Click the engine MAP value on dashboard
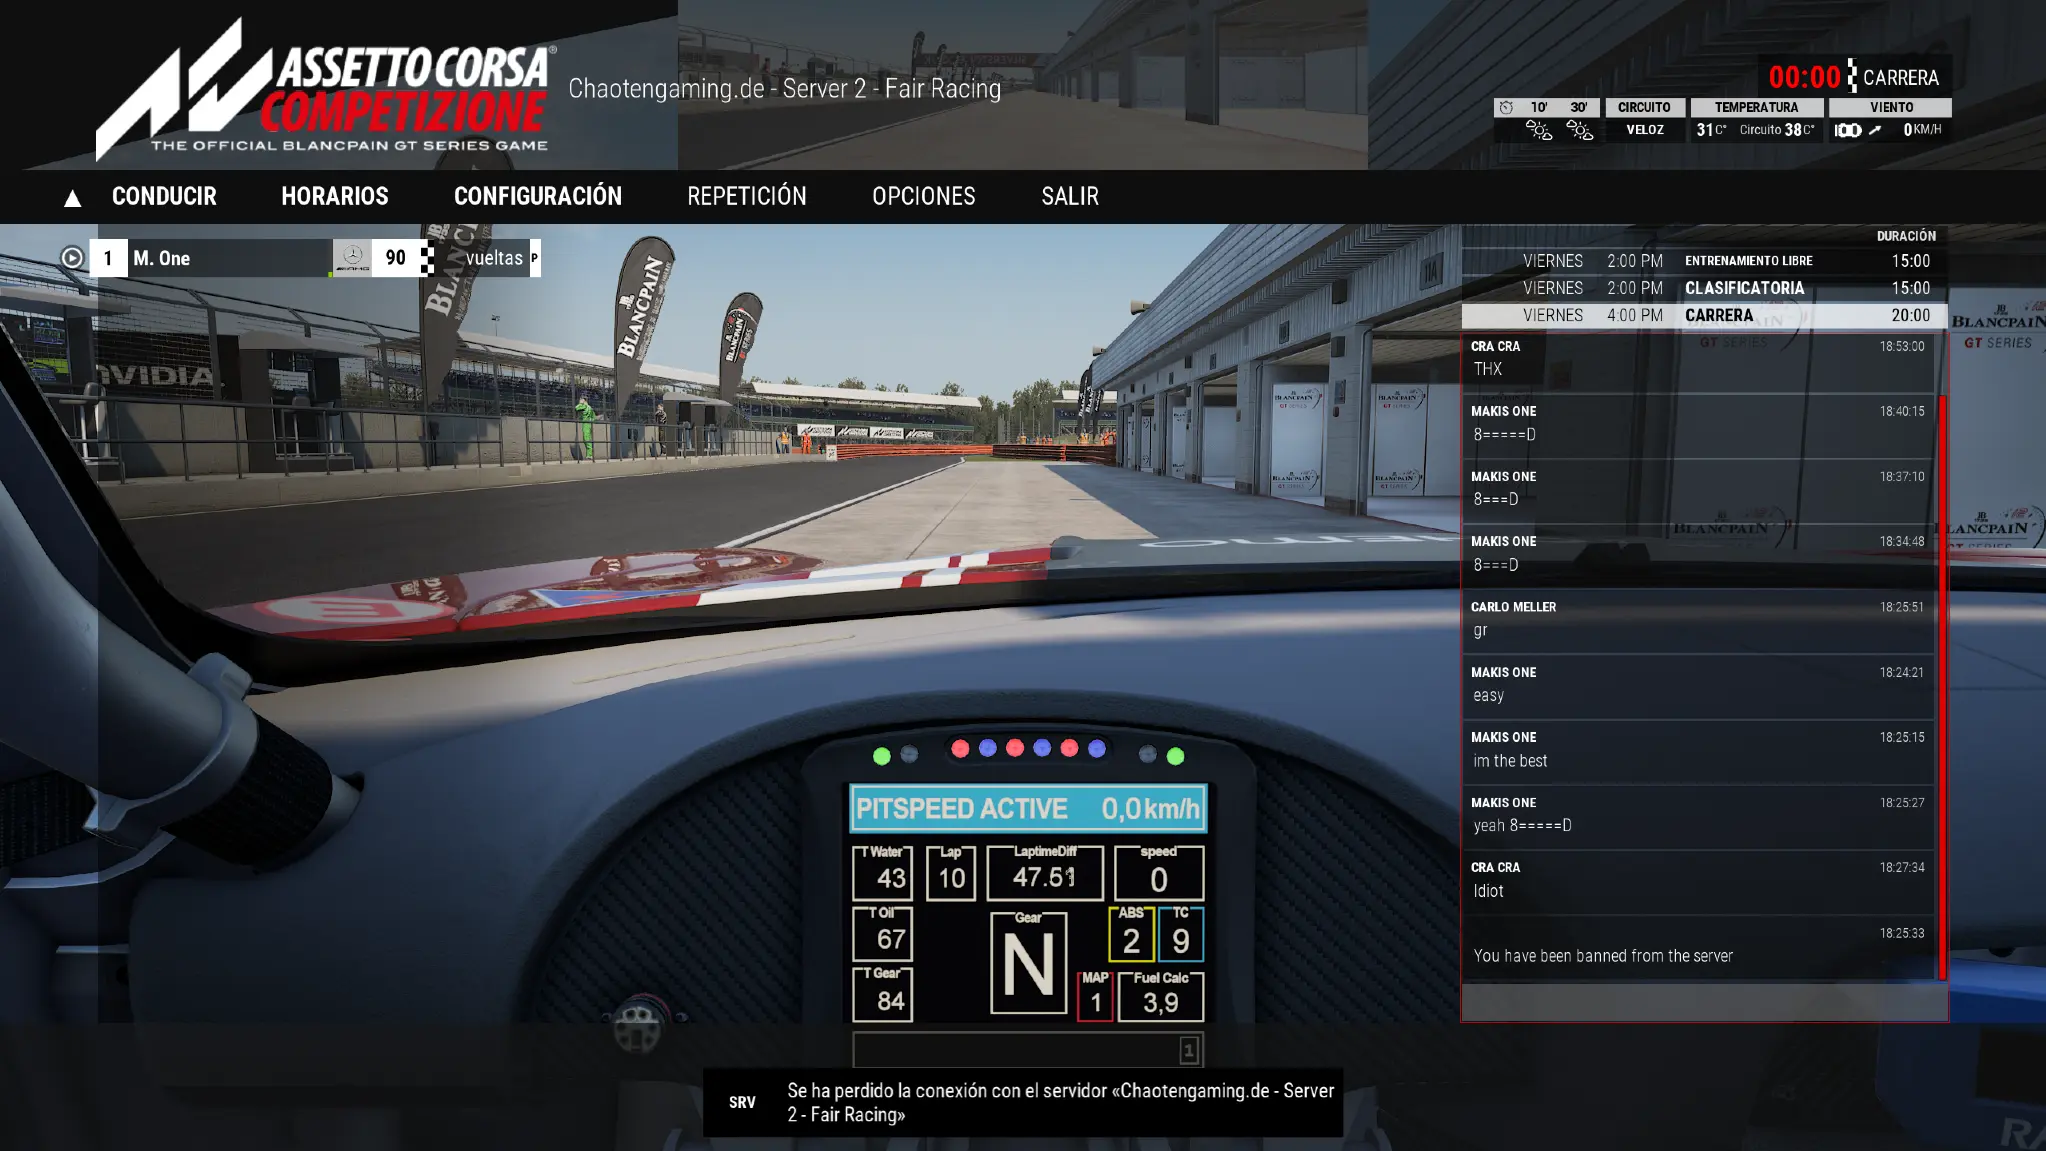Image resolution: width=2046 pixels, height=1151 pixels. pos(1095,996)
